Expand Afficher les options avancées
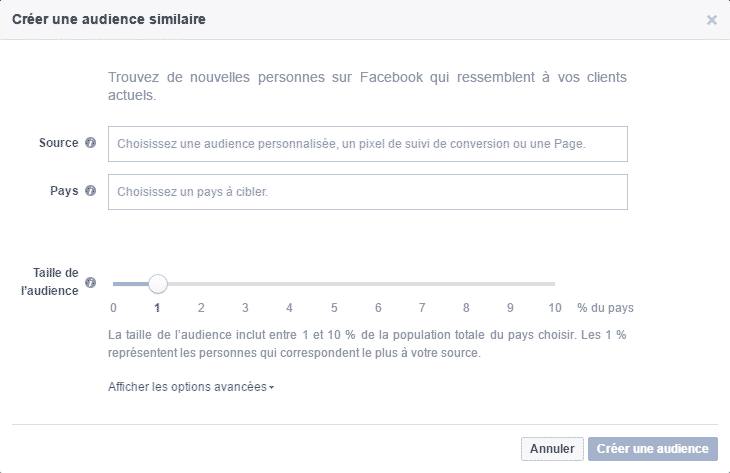730x473 pixels. 191,386
